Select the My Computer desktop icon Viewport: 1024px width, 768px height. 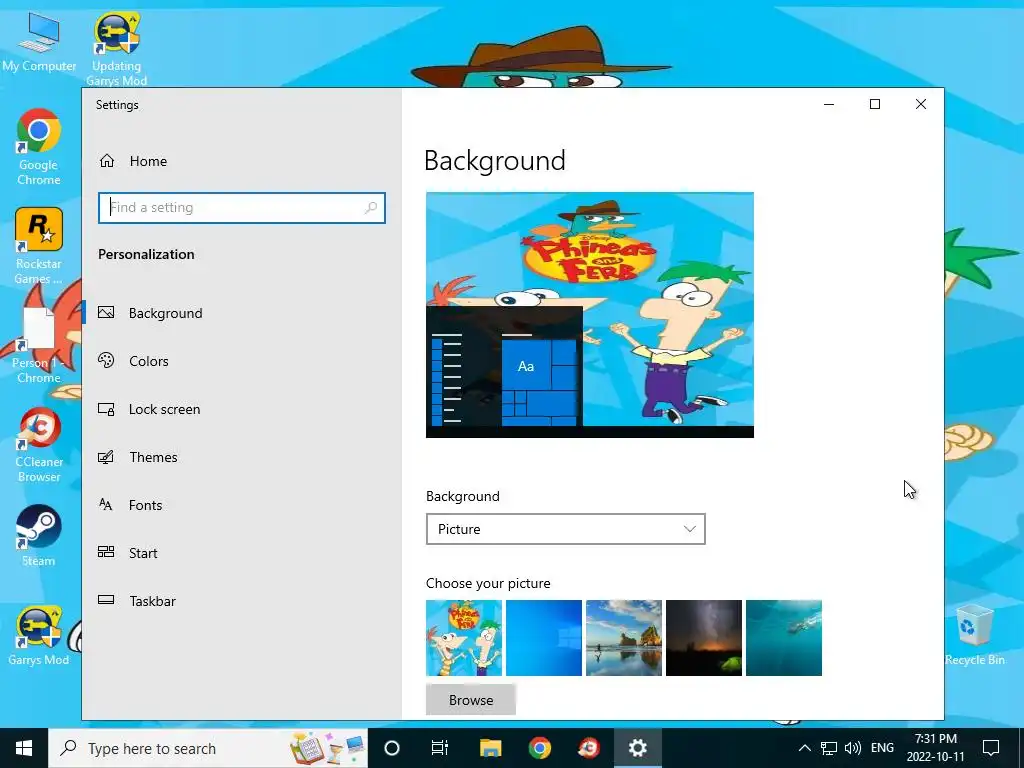[x=39, y=40]
